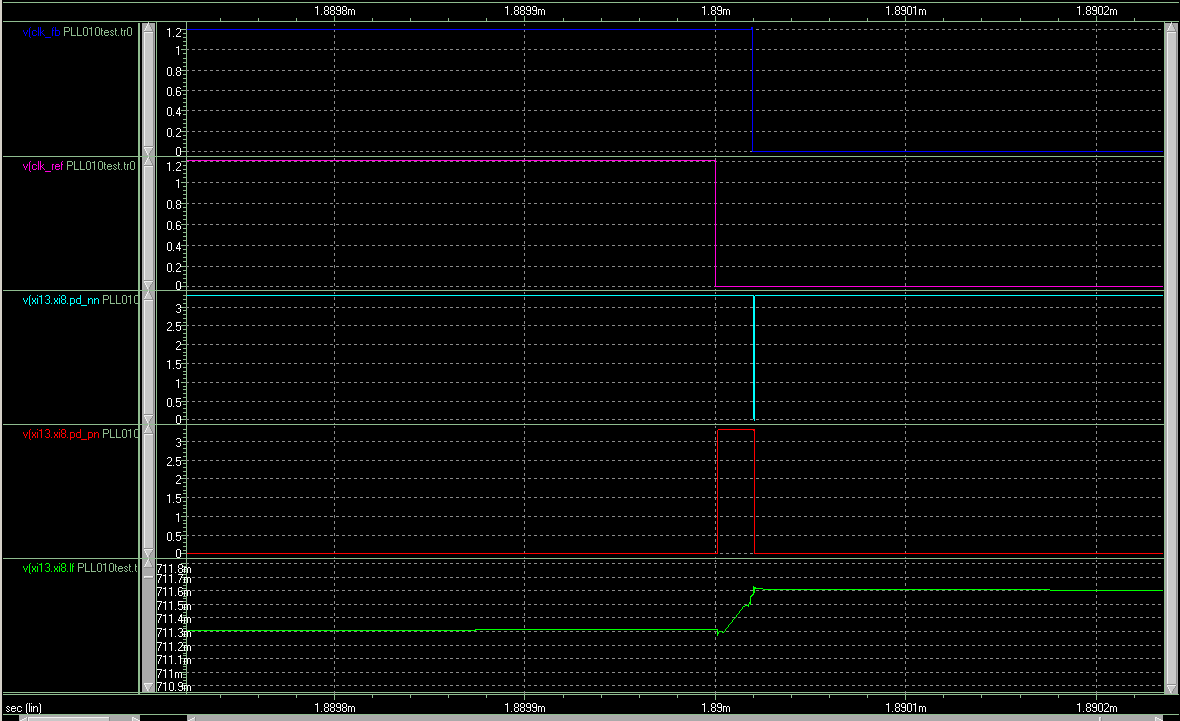Click top axis tick label 1.8901m
The width and height of the screenshot is (1180, 721).
pos(906,11)
